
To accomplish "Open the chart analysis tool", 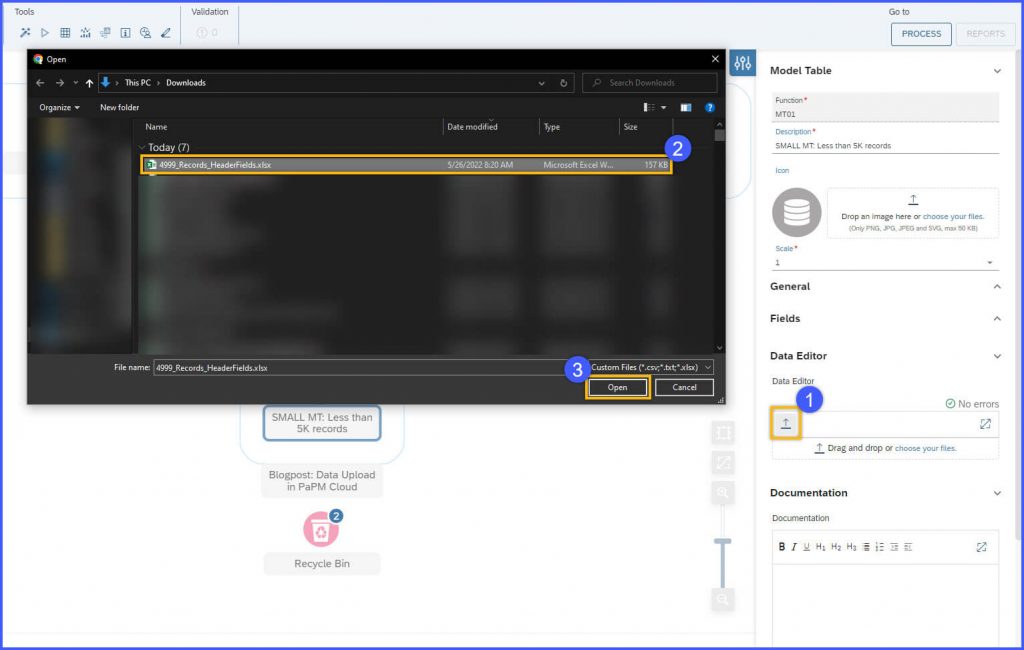I will (x=85, y=33).
